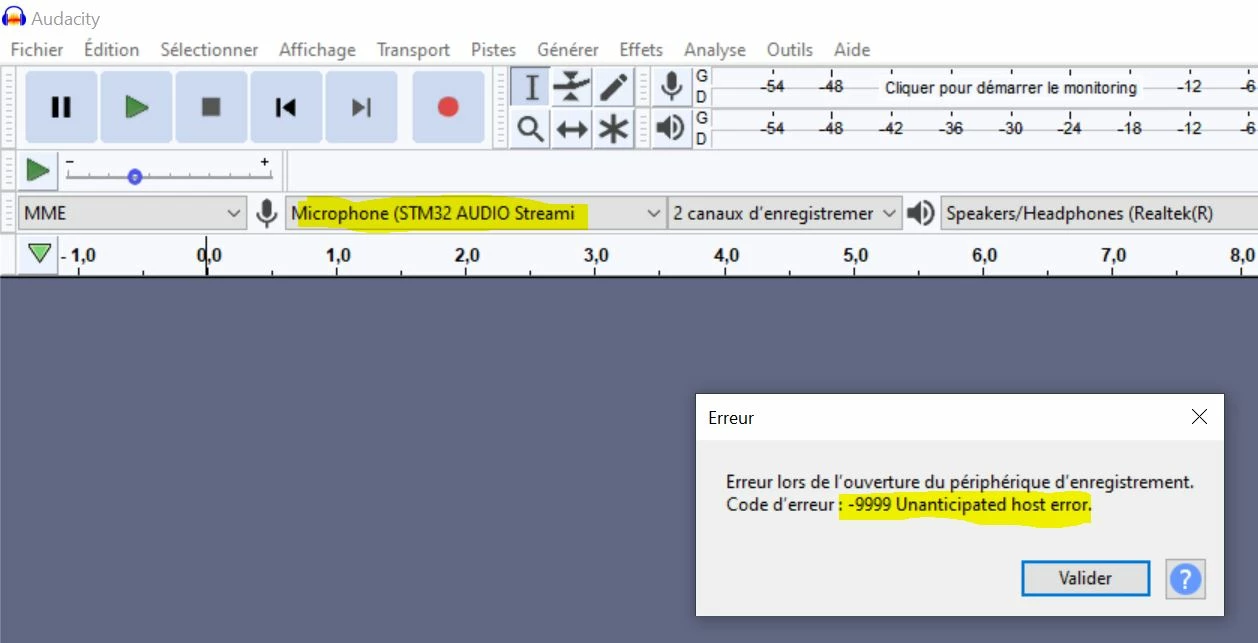Screen dimensions: 1258x643
Task: Click 'Cliquer pour démarrer le monitoring' meter
Action: point(1011,88)
